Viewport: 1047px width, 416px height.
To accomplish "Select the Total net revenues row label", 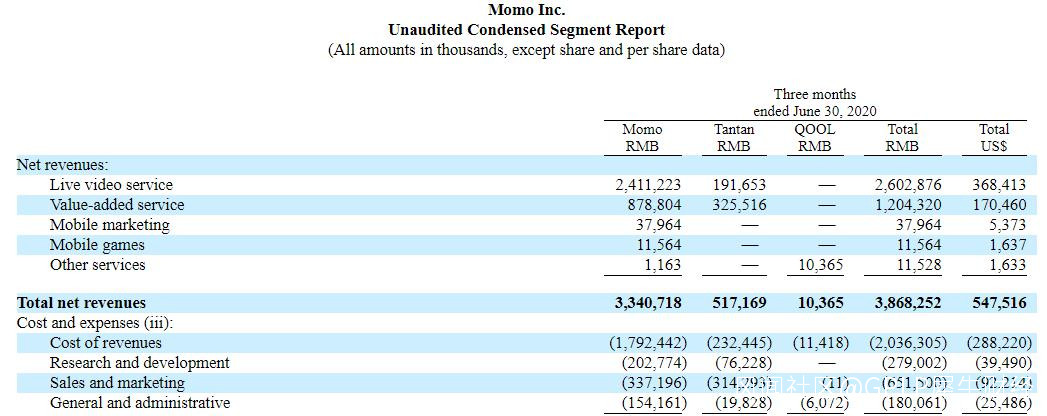I will [x=81, y=303].
